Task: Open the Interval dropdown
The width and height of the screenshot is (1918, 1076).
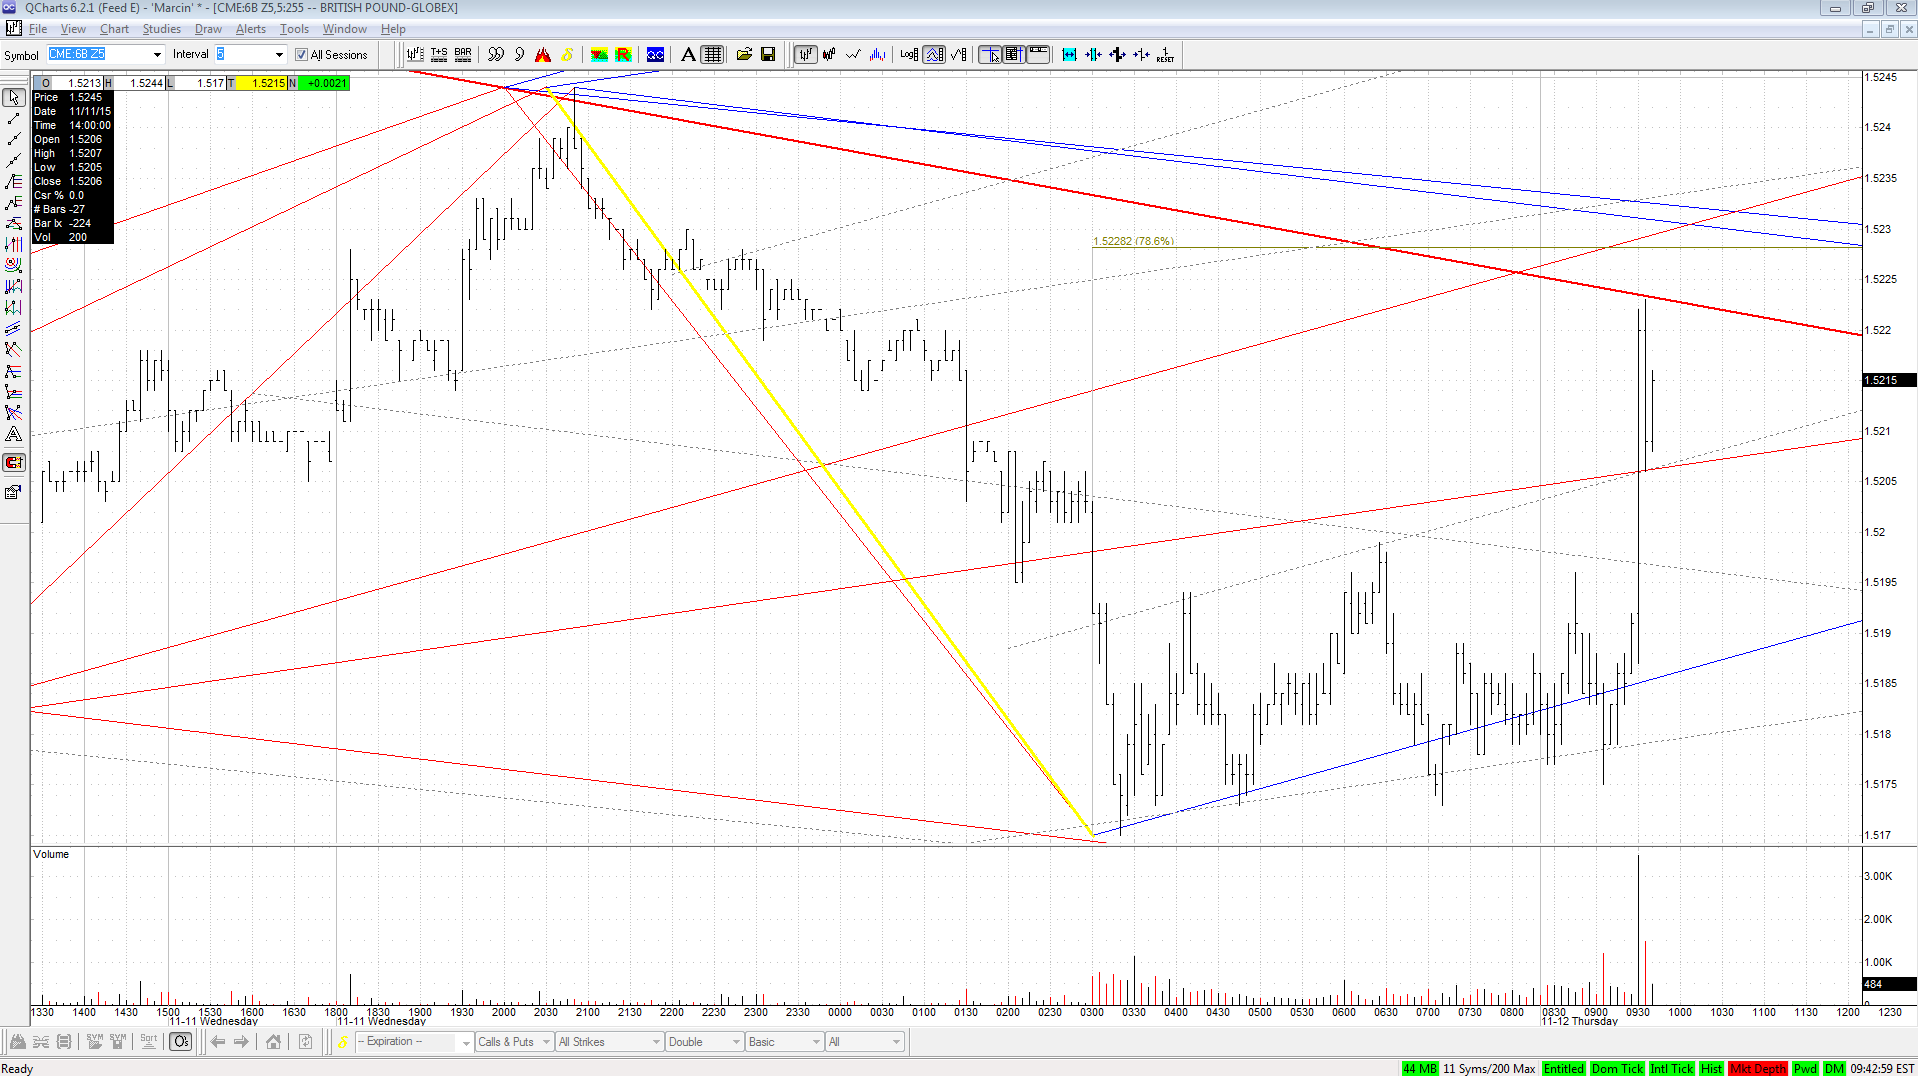Action: tap(279, 55)
